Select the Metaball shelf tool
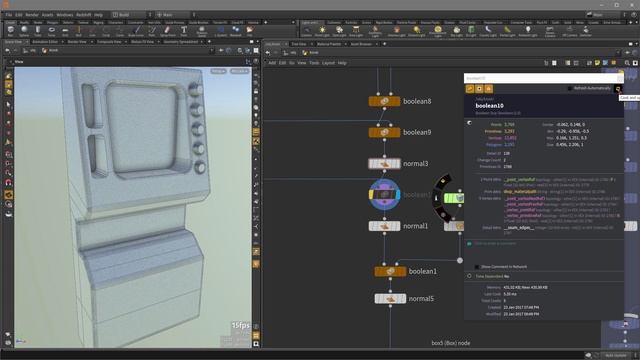The image size is (640, 360). click(236, 31)
